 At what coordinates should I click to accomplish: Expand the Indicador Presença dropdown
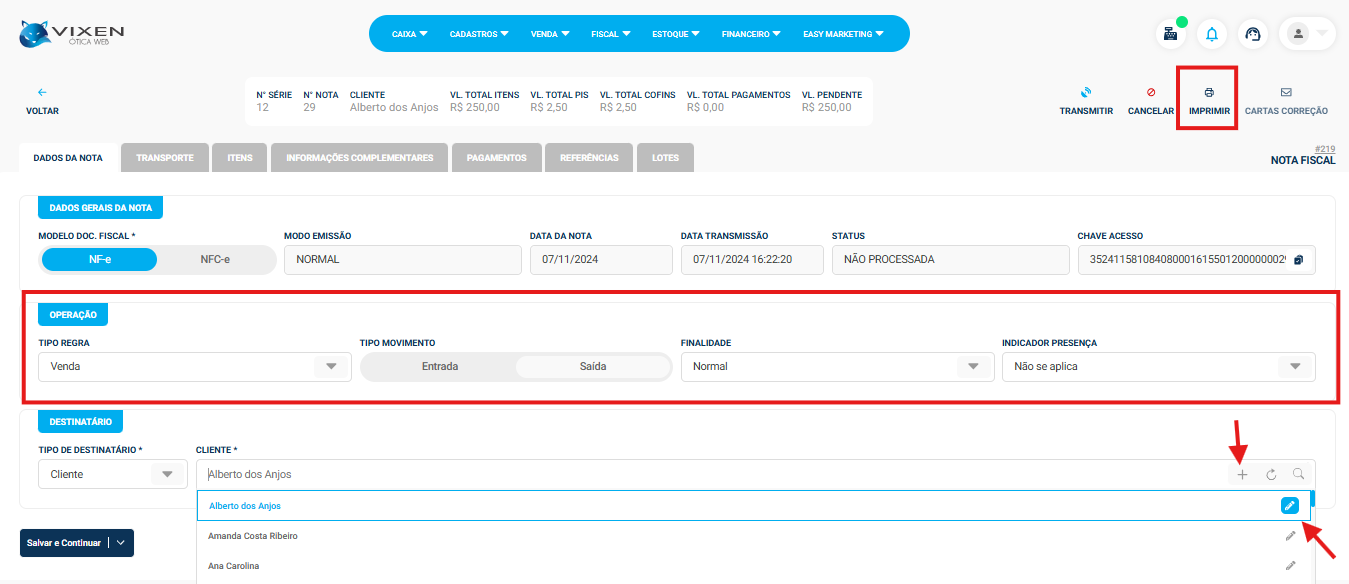click(1295, 367)
